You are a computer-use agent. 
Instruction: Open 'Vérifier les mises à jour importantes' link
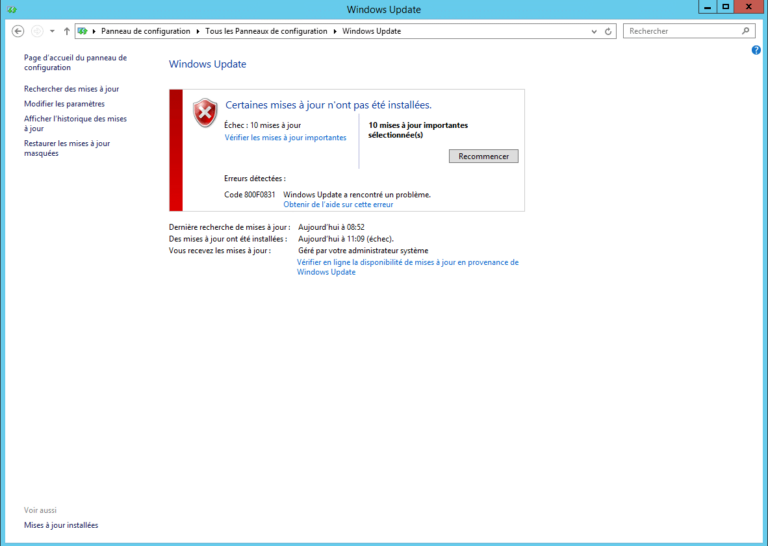pos(285,138)
